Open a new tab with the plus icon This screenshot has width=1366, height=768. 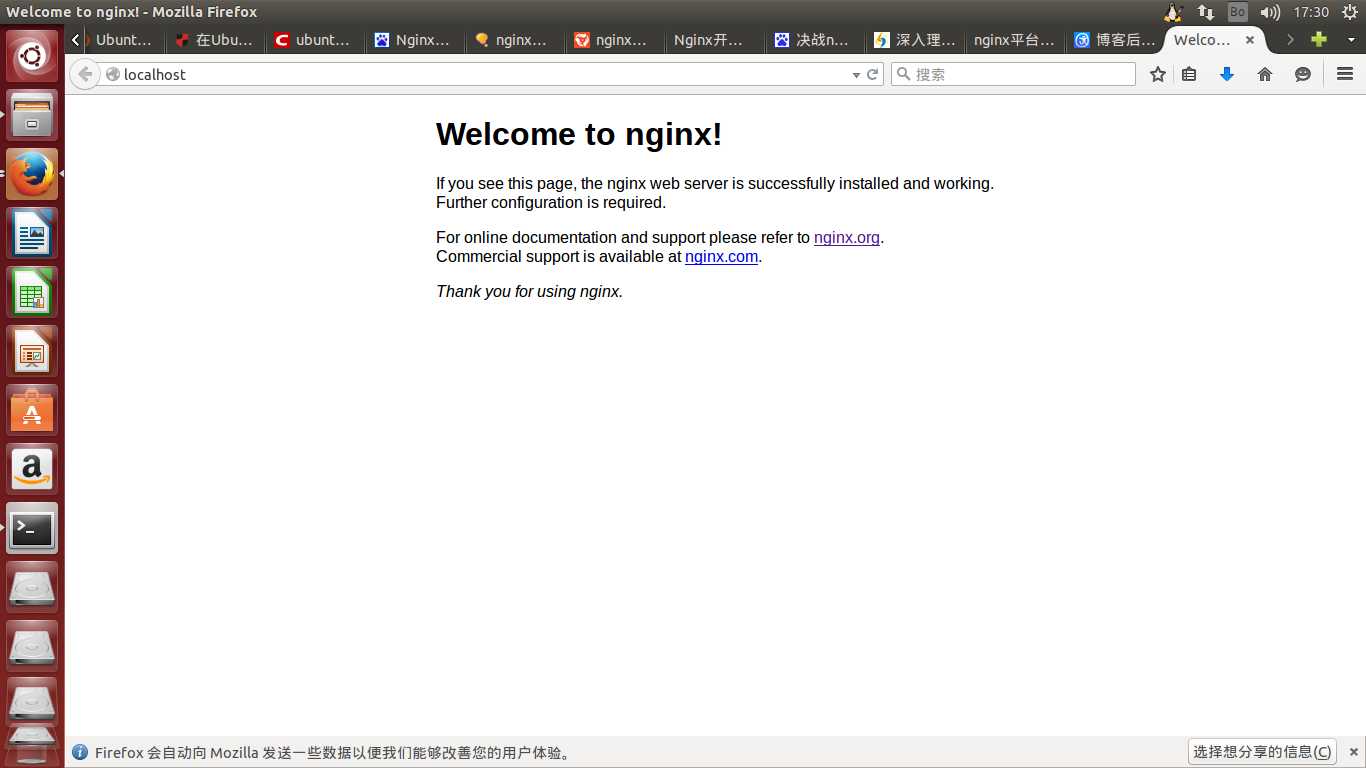tap(1319, 40)
